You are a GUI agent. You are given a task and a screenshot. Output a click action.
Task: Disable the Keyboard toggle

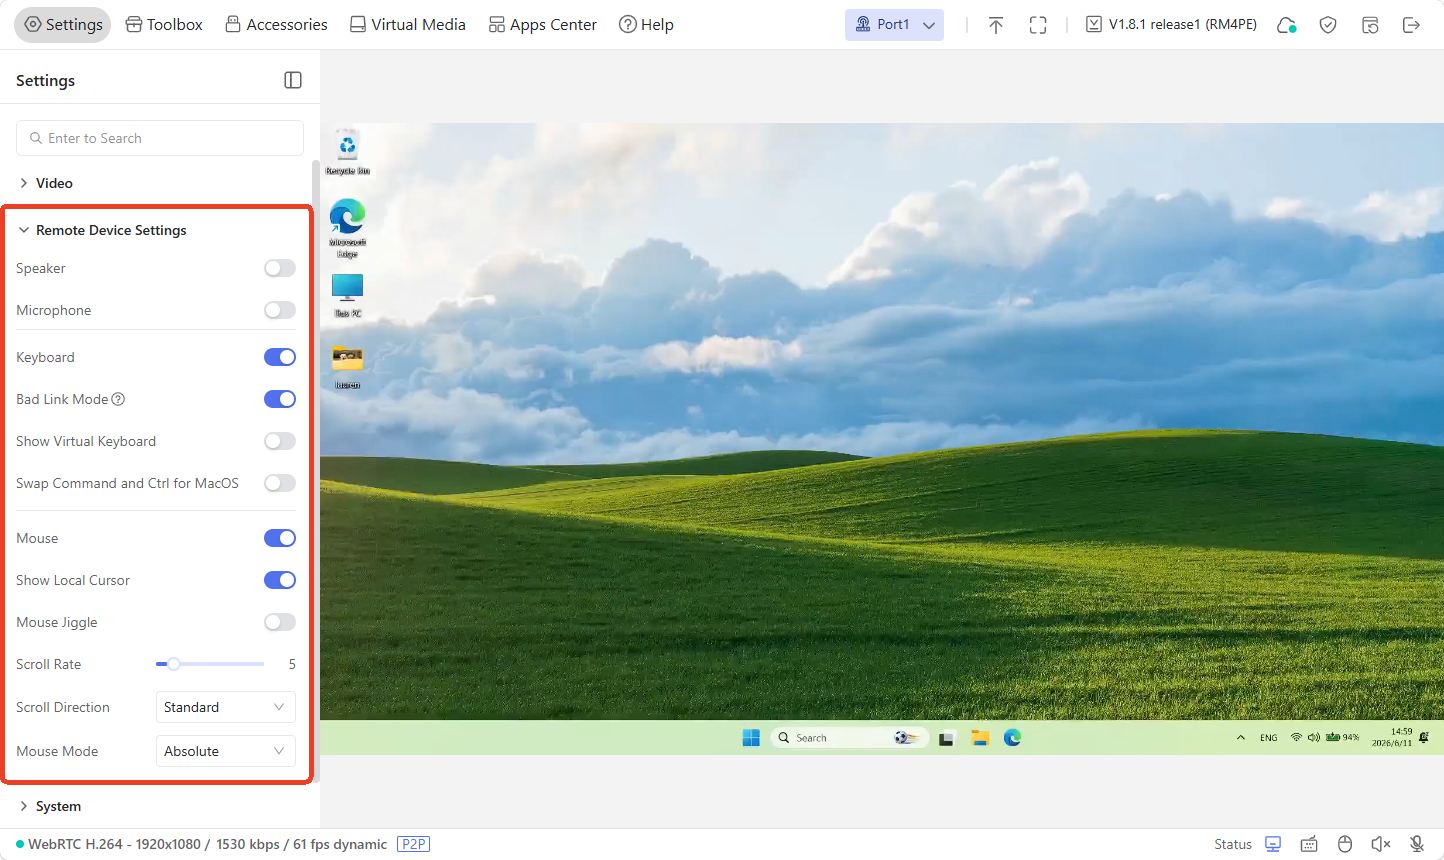[x=280, y=357]
